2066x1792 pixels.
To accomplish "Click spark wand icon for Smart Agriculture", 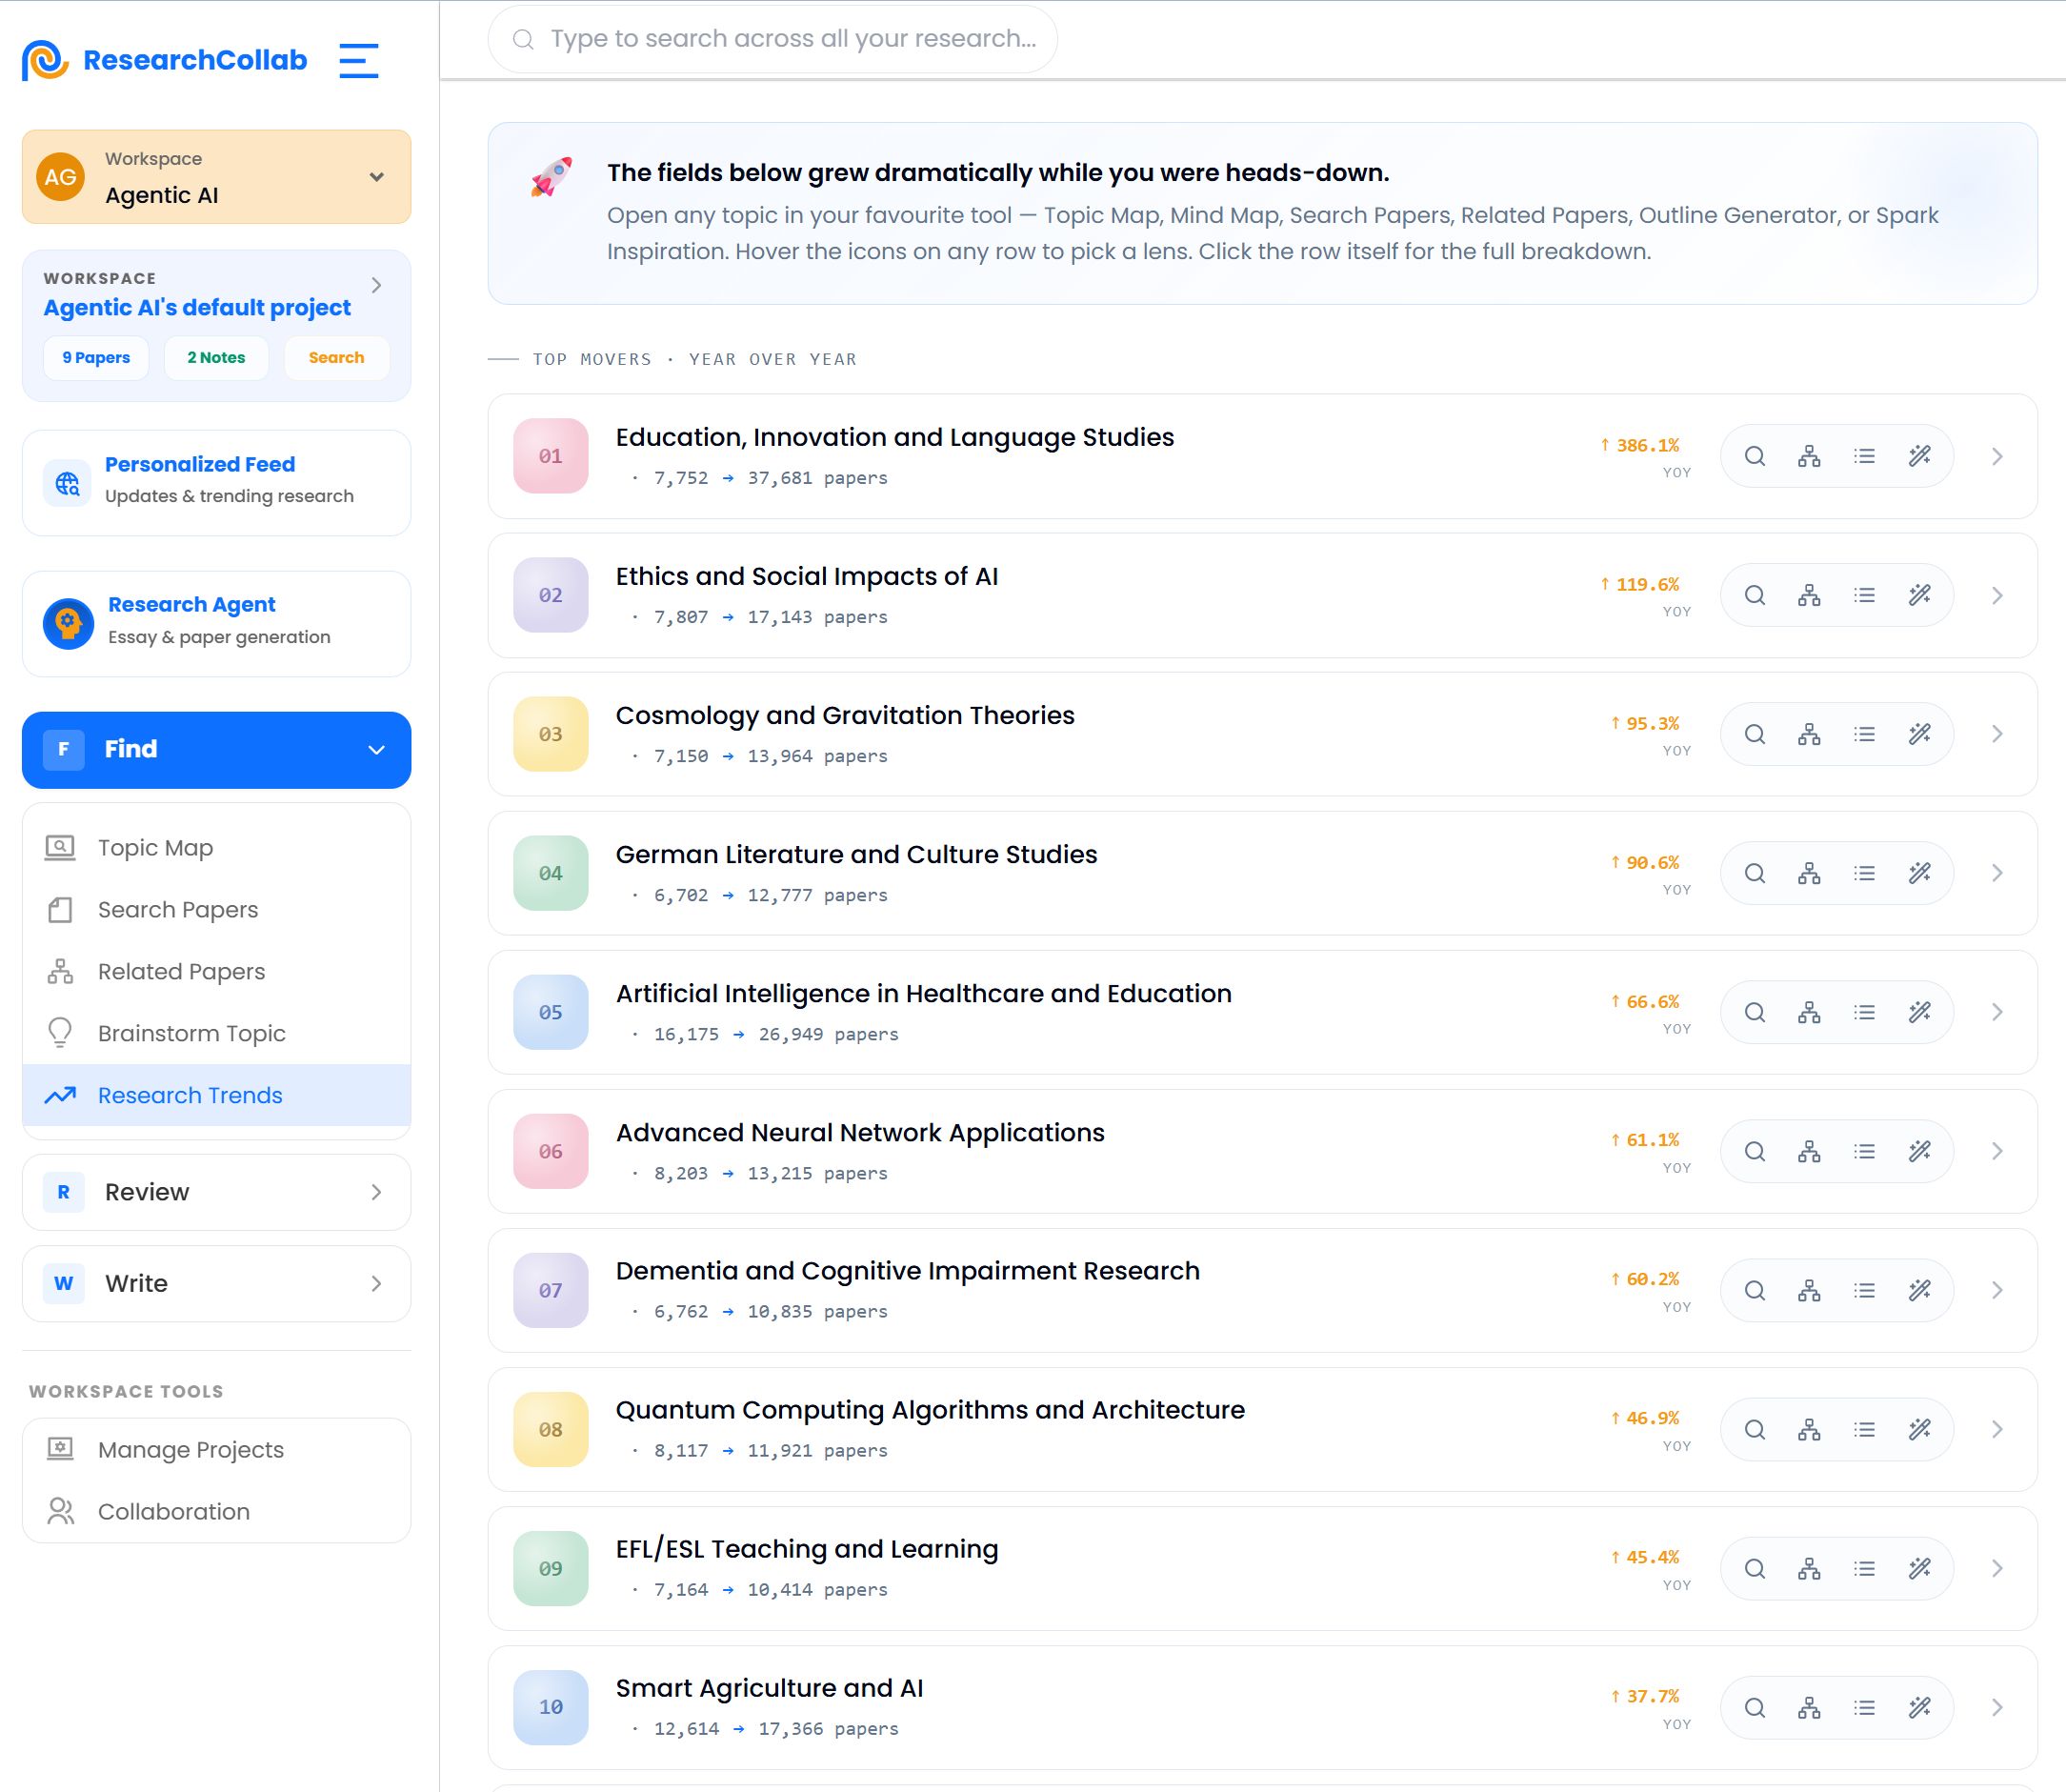I will (1919, 1707).
